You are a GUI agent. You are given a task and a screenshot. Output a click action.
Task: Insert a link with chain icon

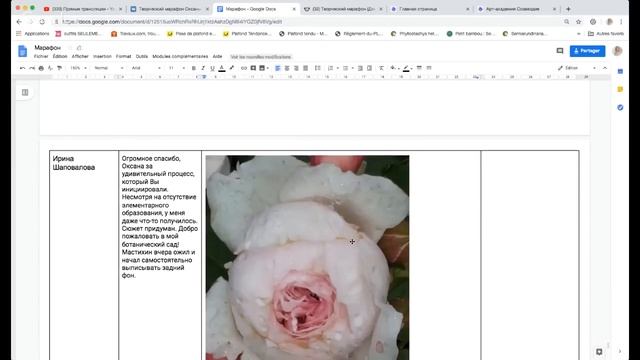(244, 68)
